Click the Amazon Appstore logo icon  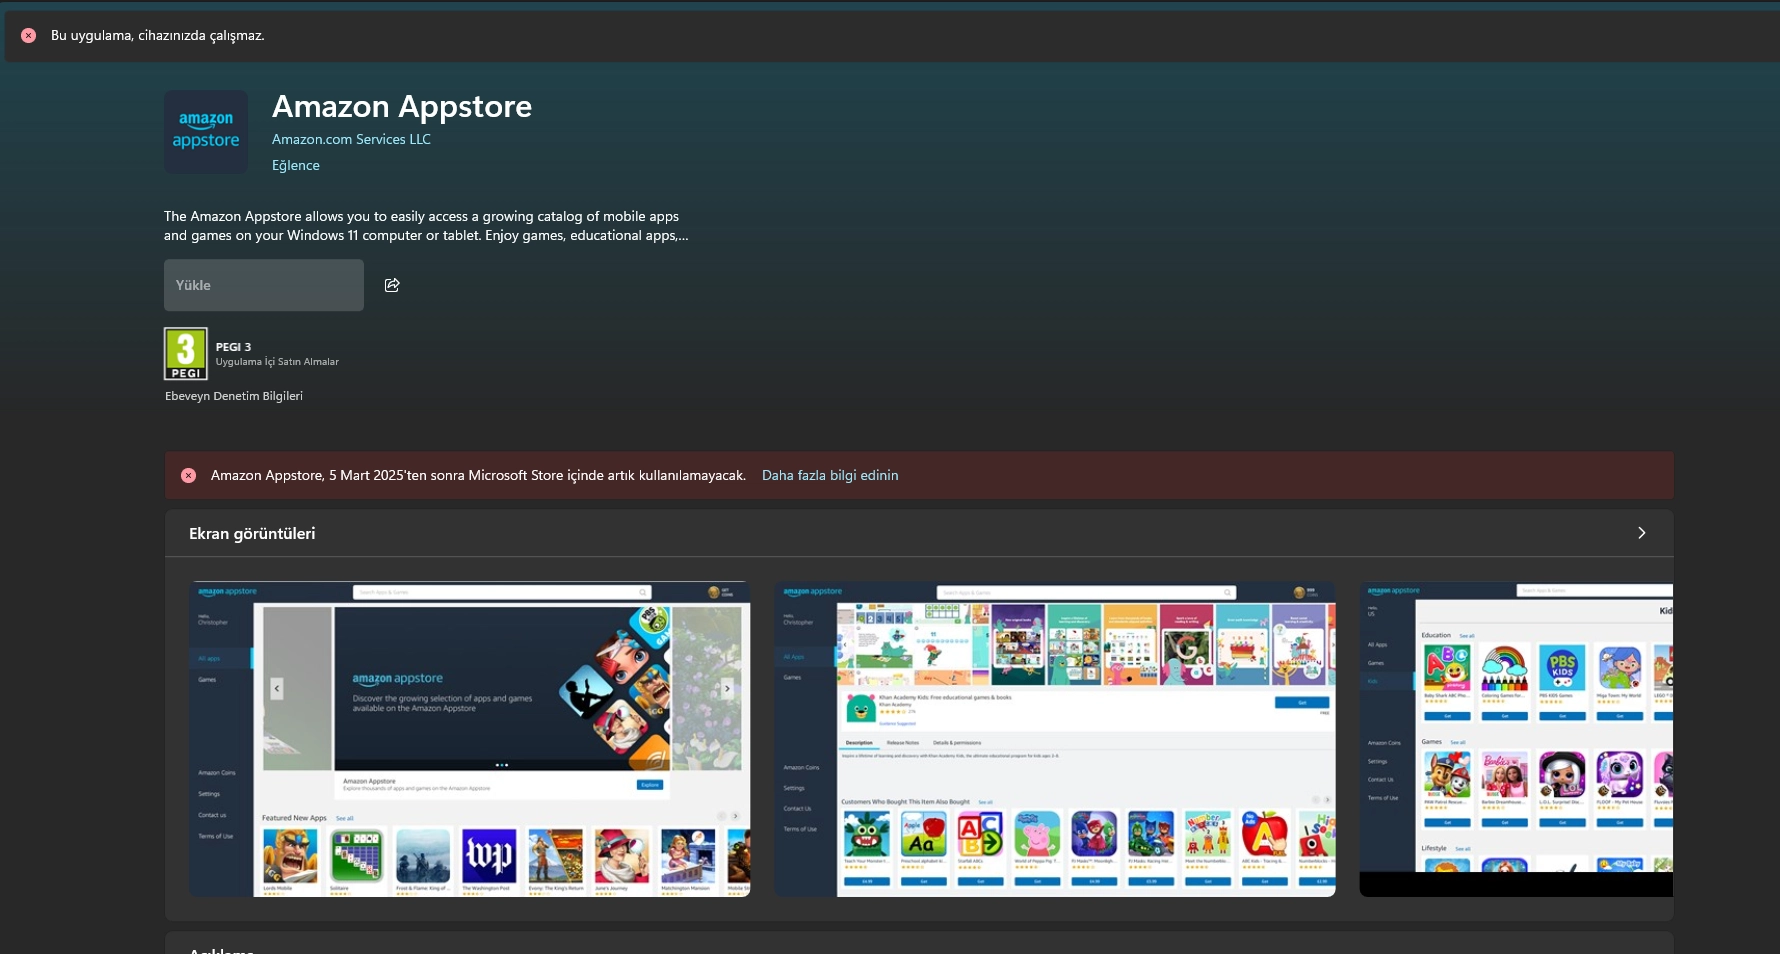point(206,132)
